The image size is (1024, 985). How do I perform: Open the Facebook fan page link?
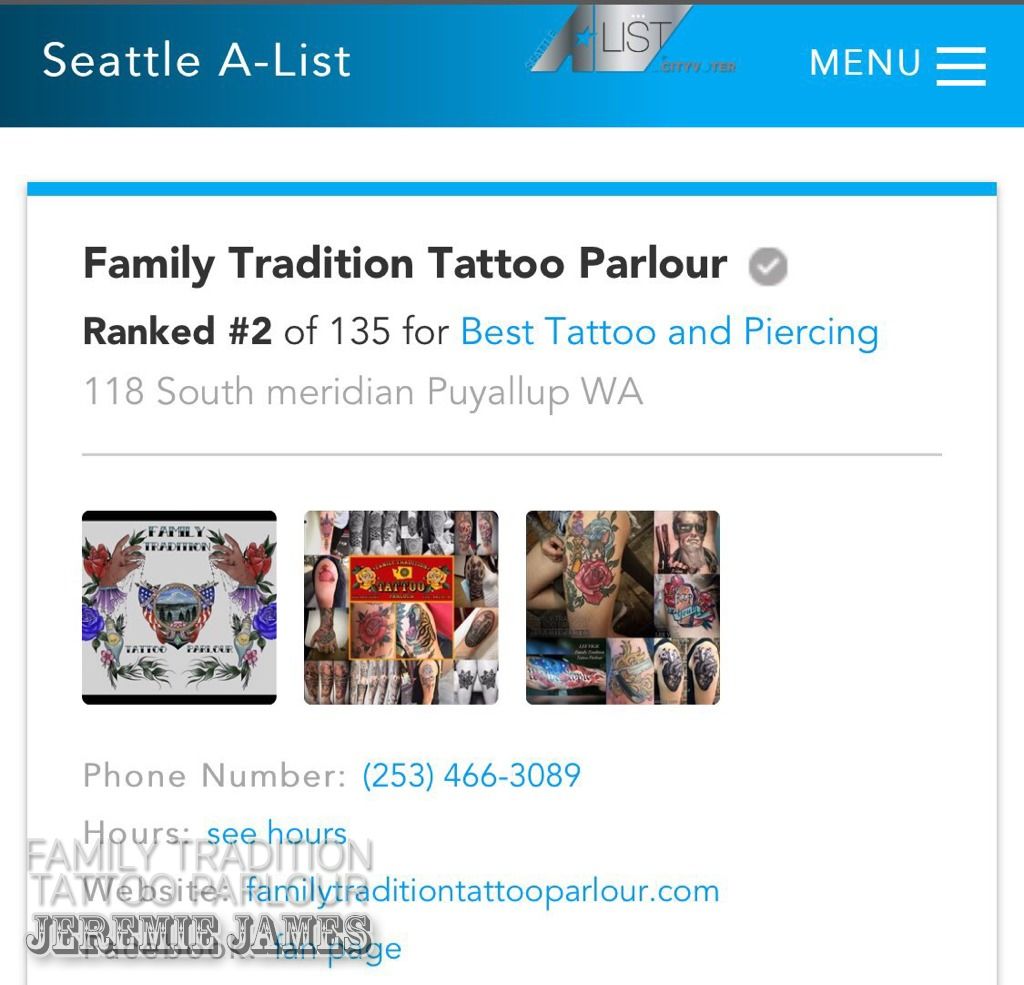point(338,949)
